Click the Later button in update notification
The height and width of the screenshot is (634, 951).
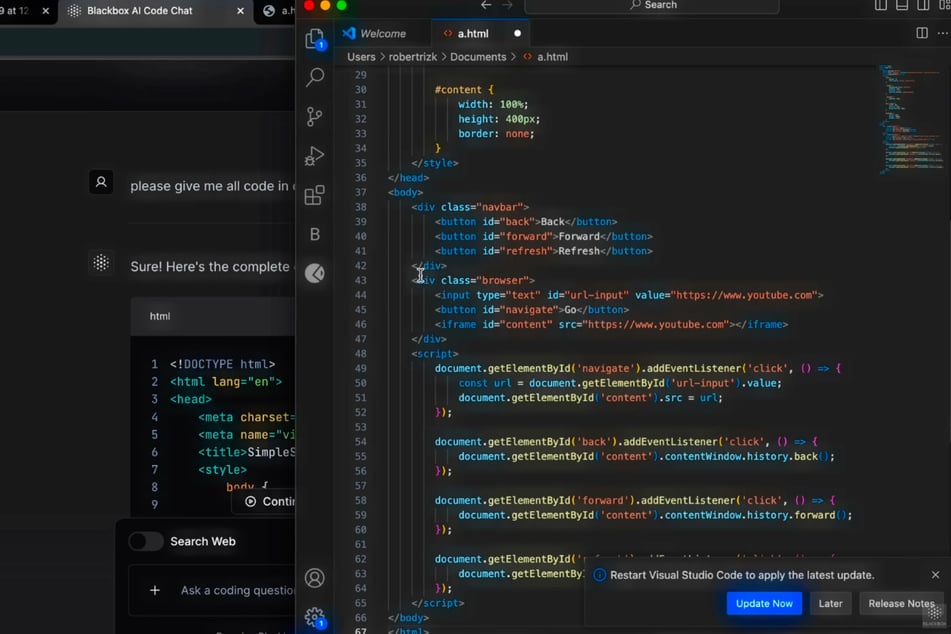(830, 603)
